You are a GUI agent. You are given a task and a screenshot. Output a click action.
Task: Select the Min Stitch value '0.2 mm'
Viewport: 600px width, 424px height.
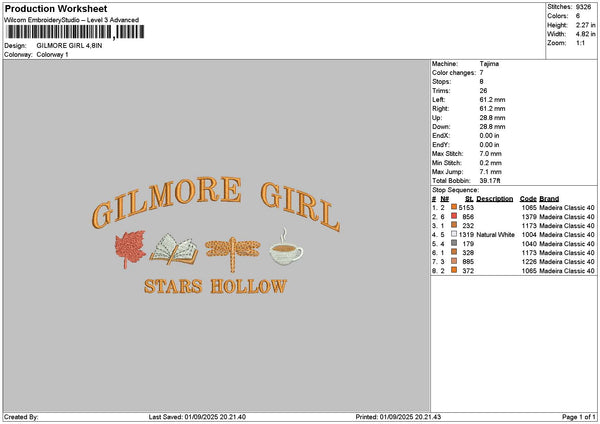[491, 163]
